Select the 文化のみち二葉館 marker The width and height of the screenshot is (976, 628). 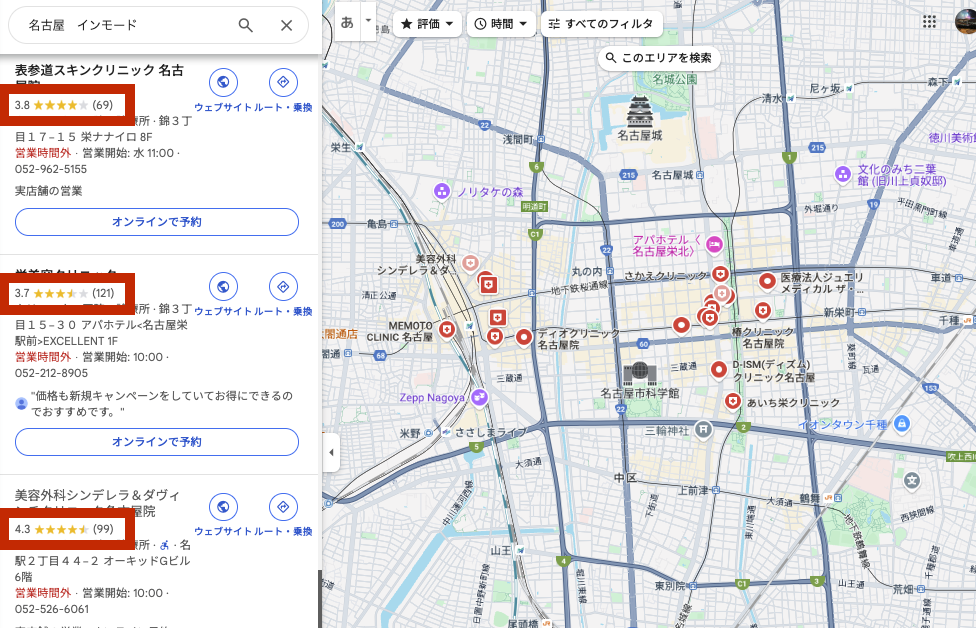click(x=843, y=175)
